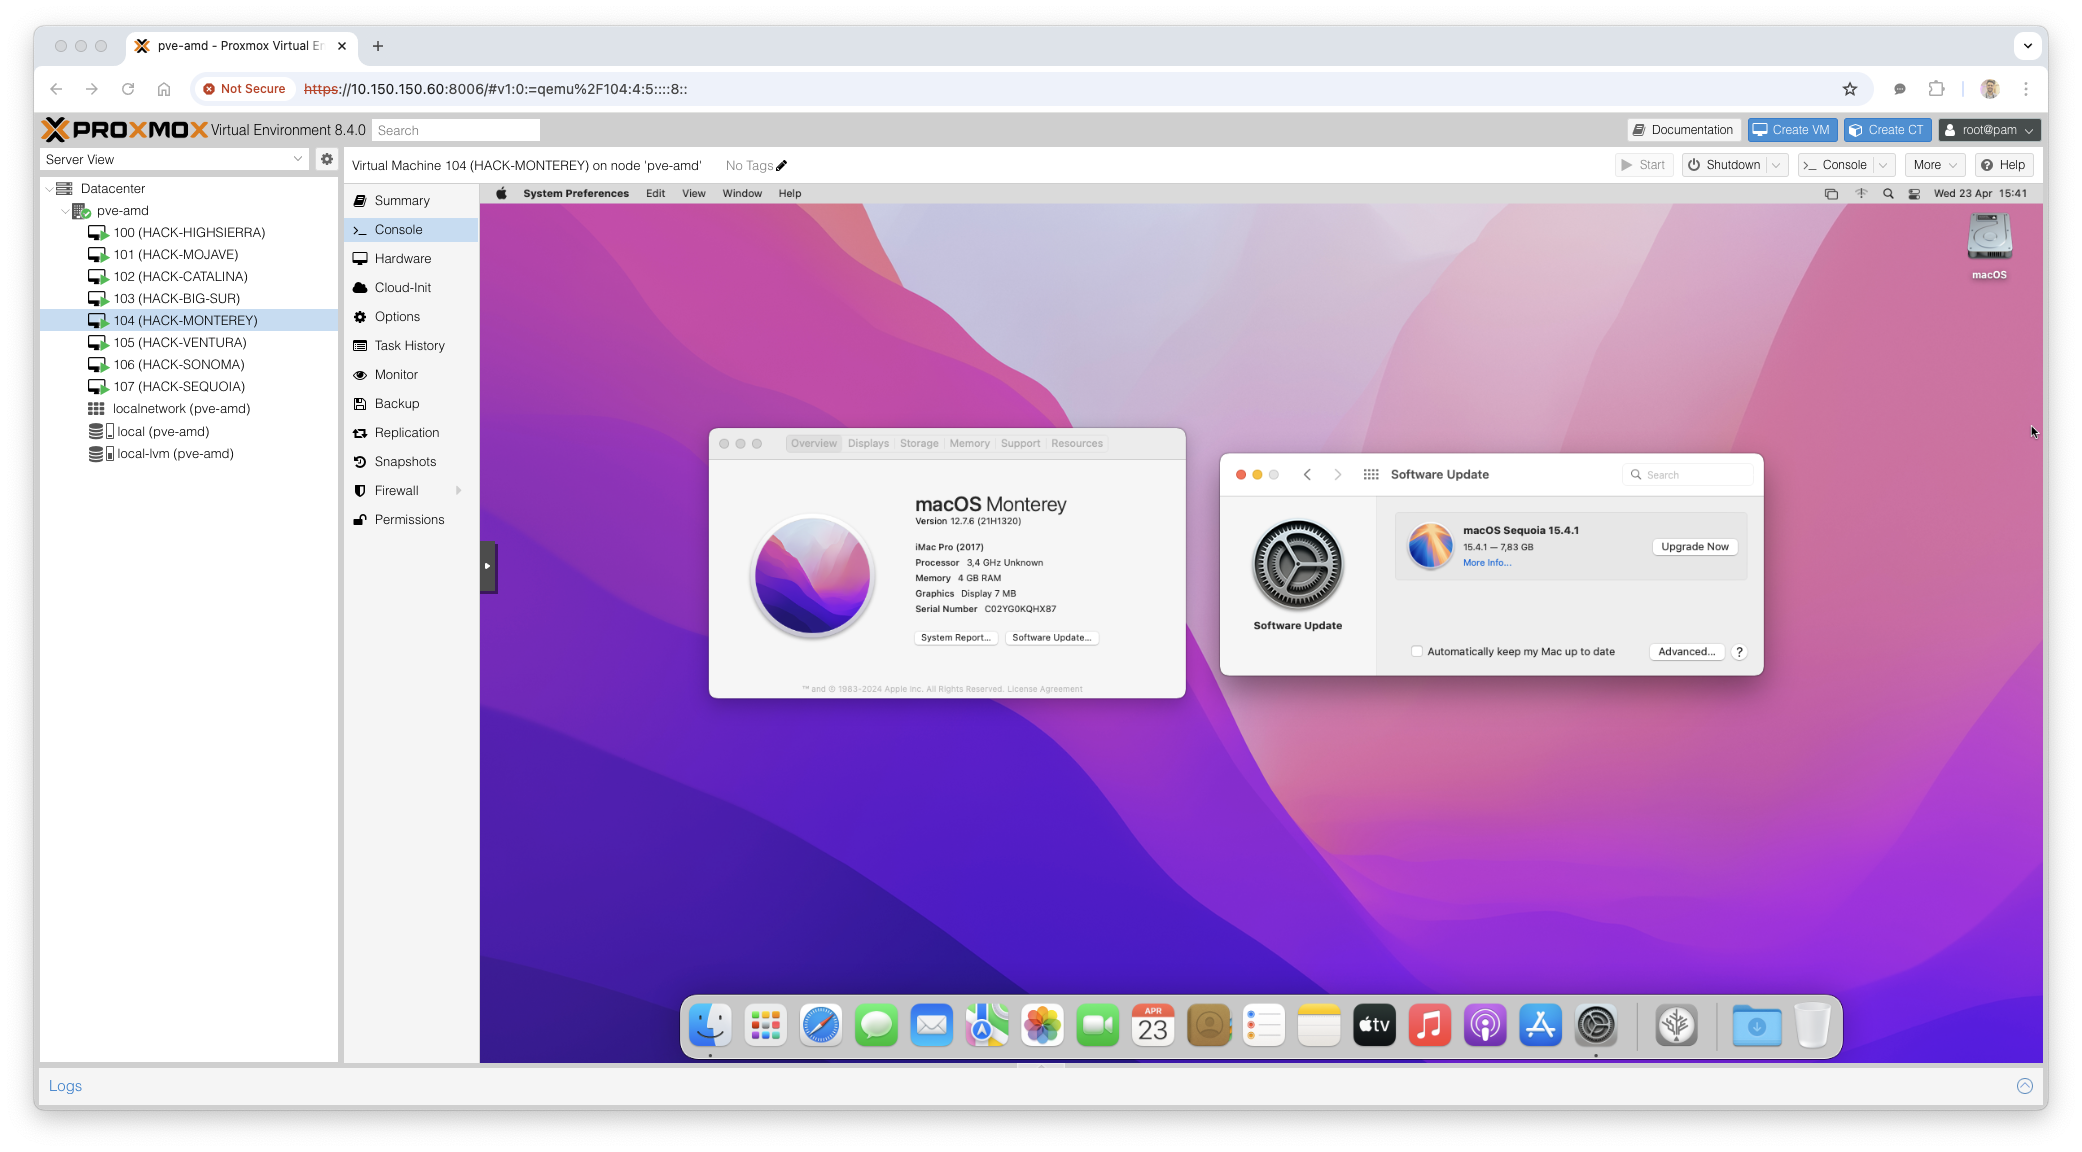The height and width of the screenshot is (1152, 2082).
Task: Enable automatically keep my Mac up to date
Action: 1417,652
